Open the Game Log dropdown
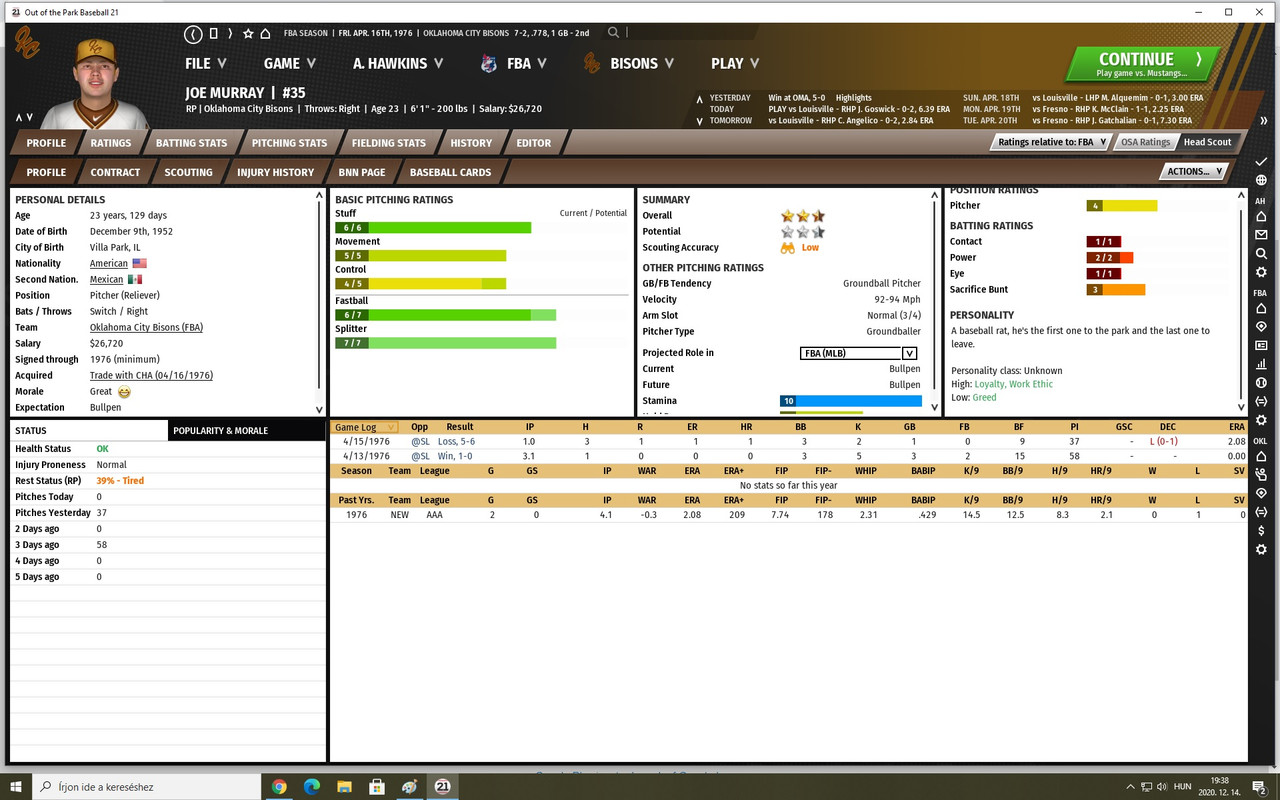 [364, 427]
